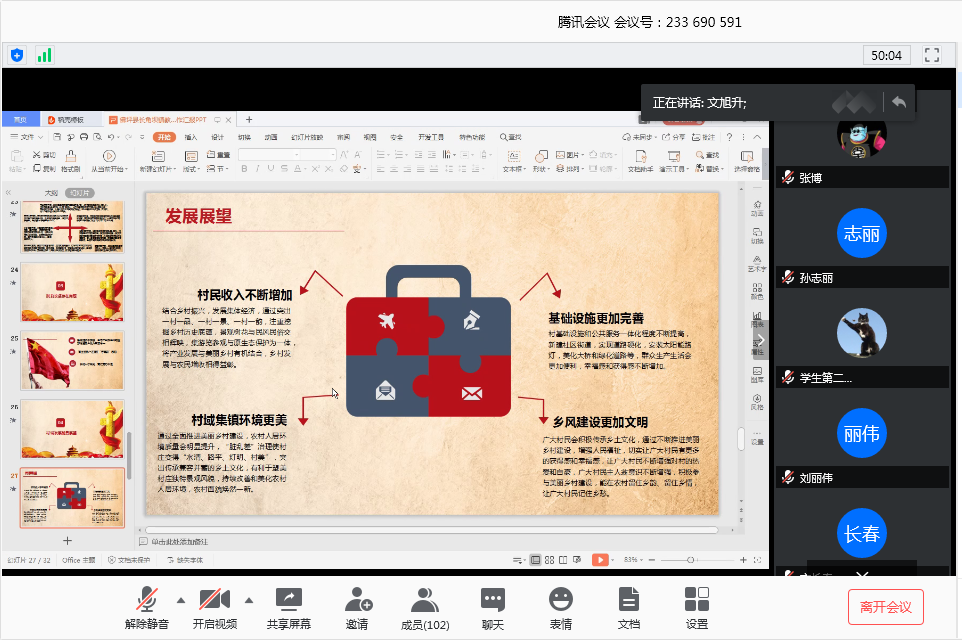Click the network signal strength icon
Viewport: 962px width, 640px height.
click(x=44, y=55)
